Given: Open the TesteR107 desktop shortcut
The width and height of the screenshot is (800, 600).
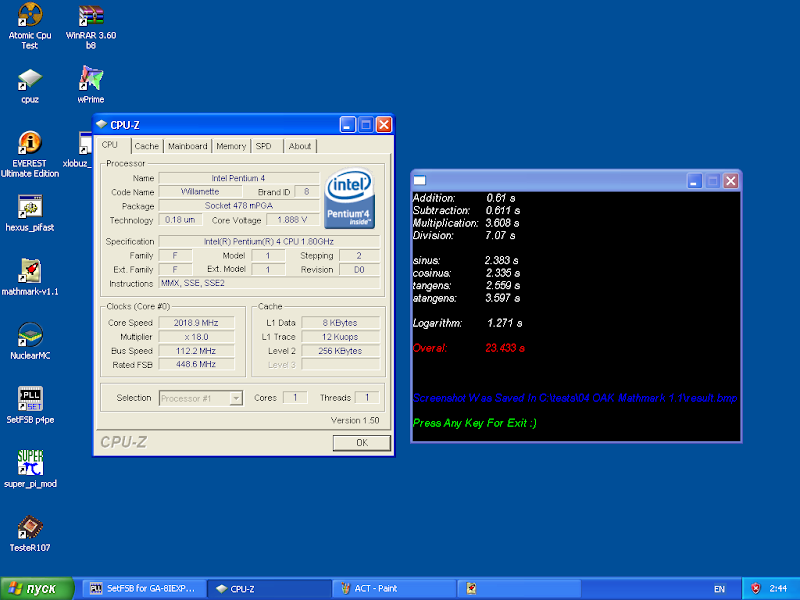Looking at the screenshot, I should pos(30,534).
